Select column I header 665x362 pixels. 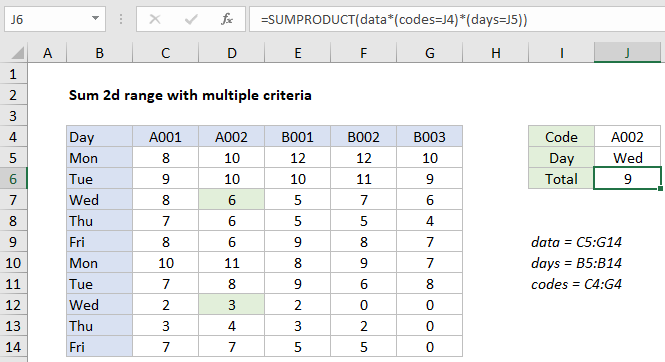[x=562, y=53]
